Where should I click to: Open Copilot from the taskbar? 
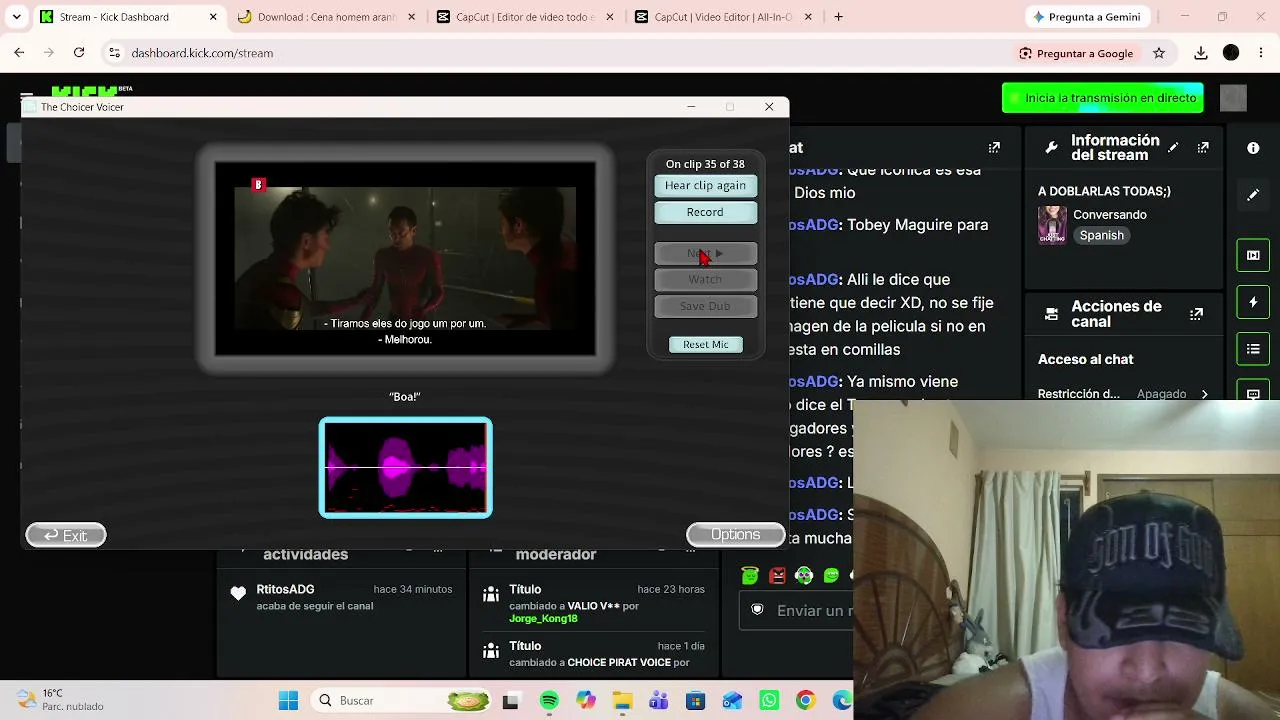(x=585, y=701)
